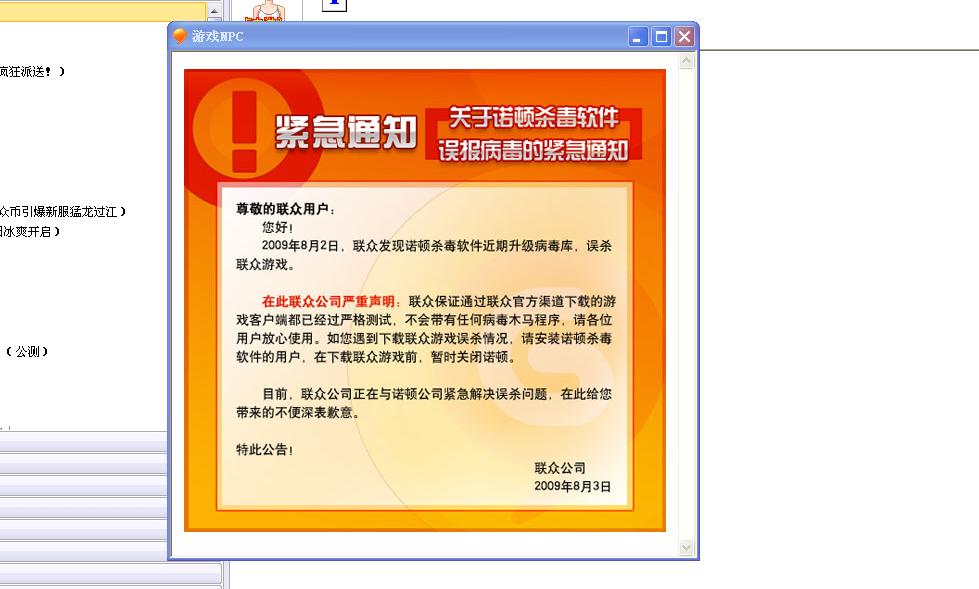
Task: Click the 特此公告 line in the notice
Action: coord(265,449)
